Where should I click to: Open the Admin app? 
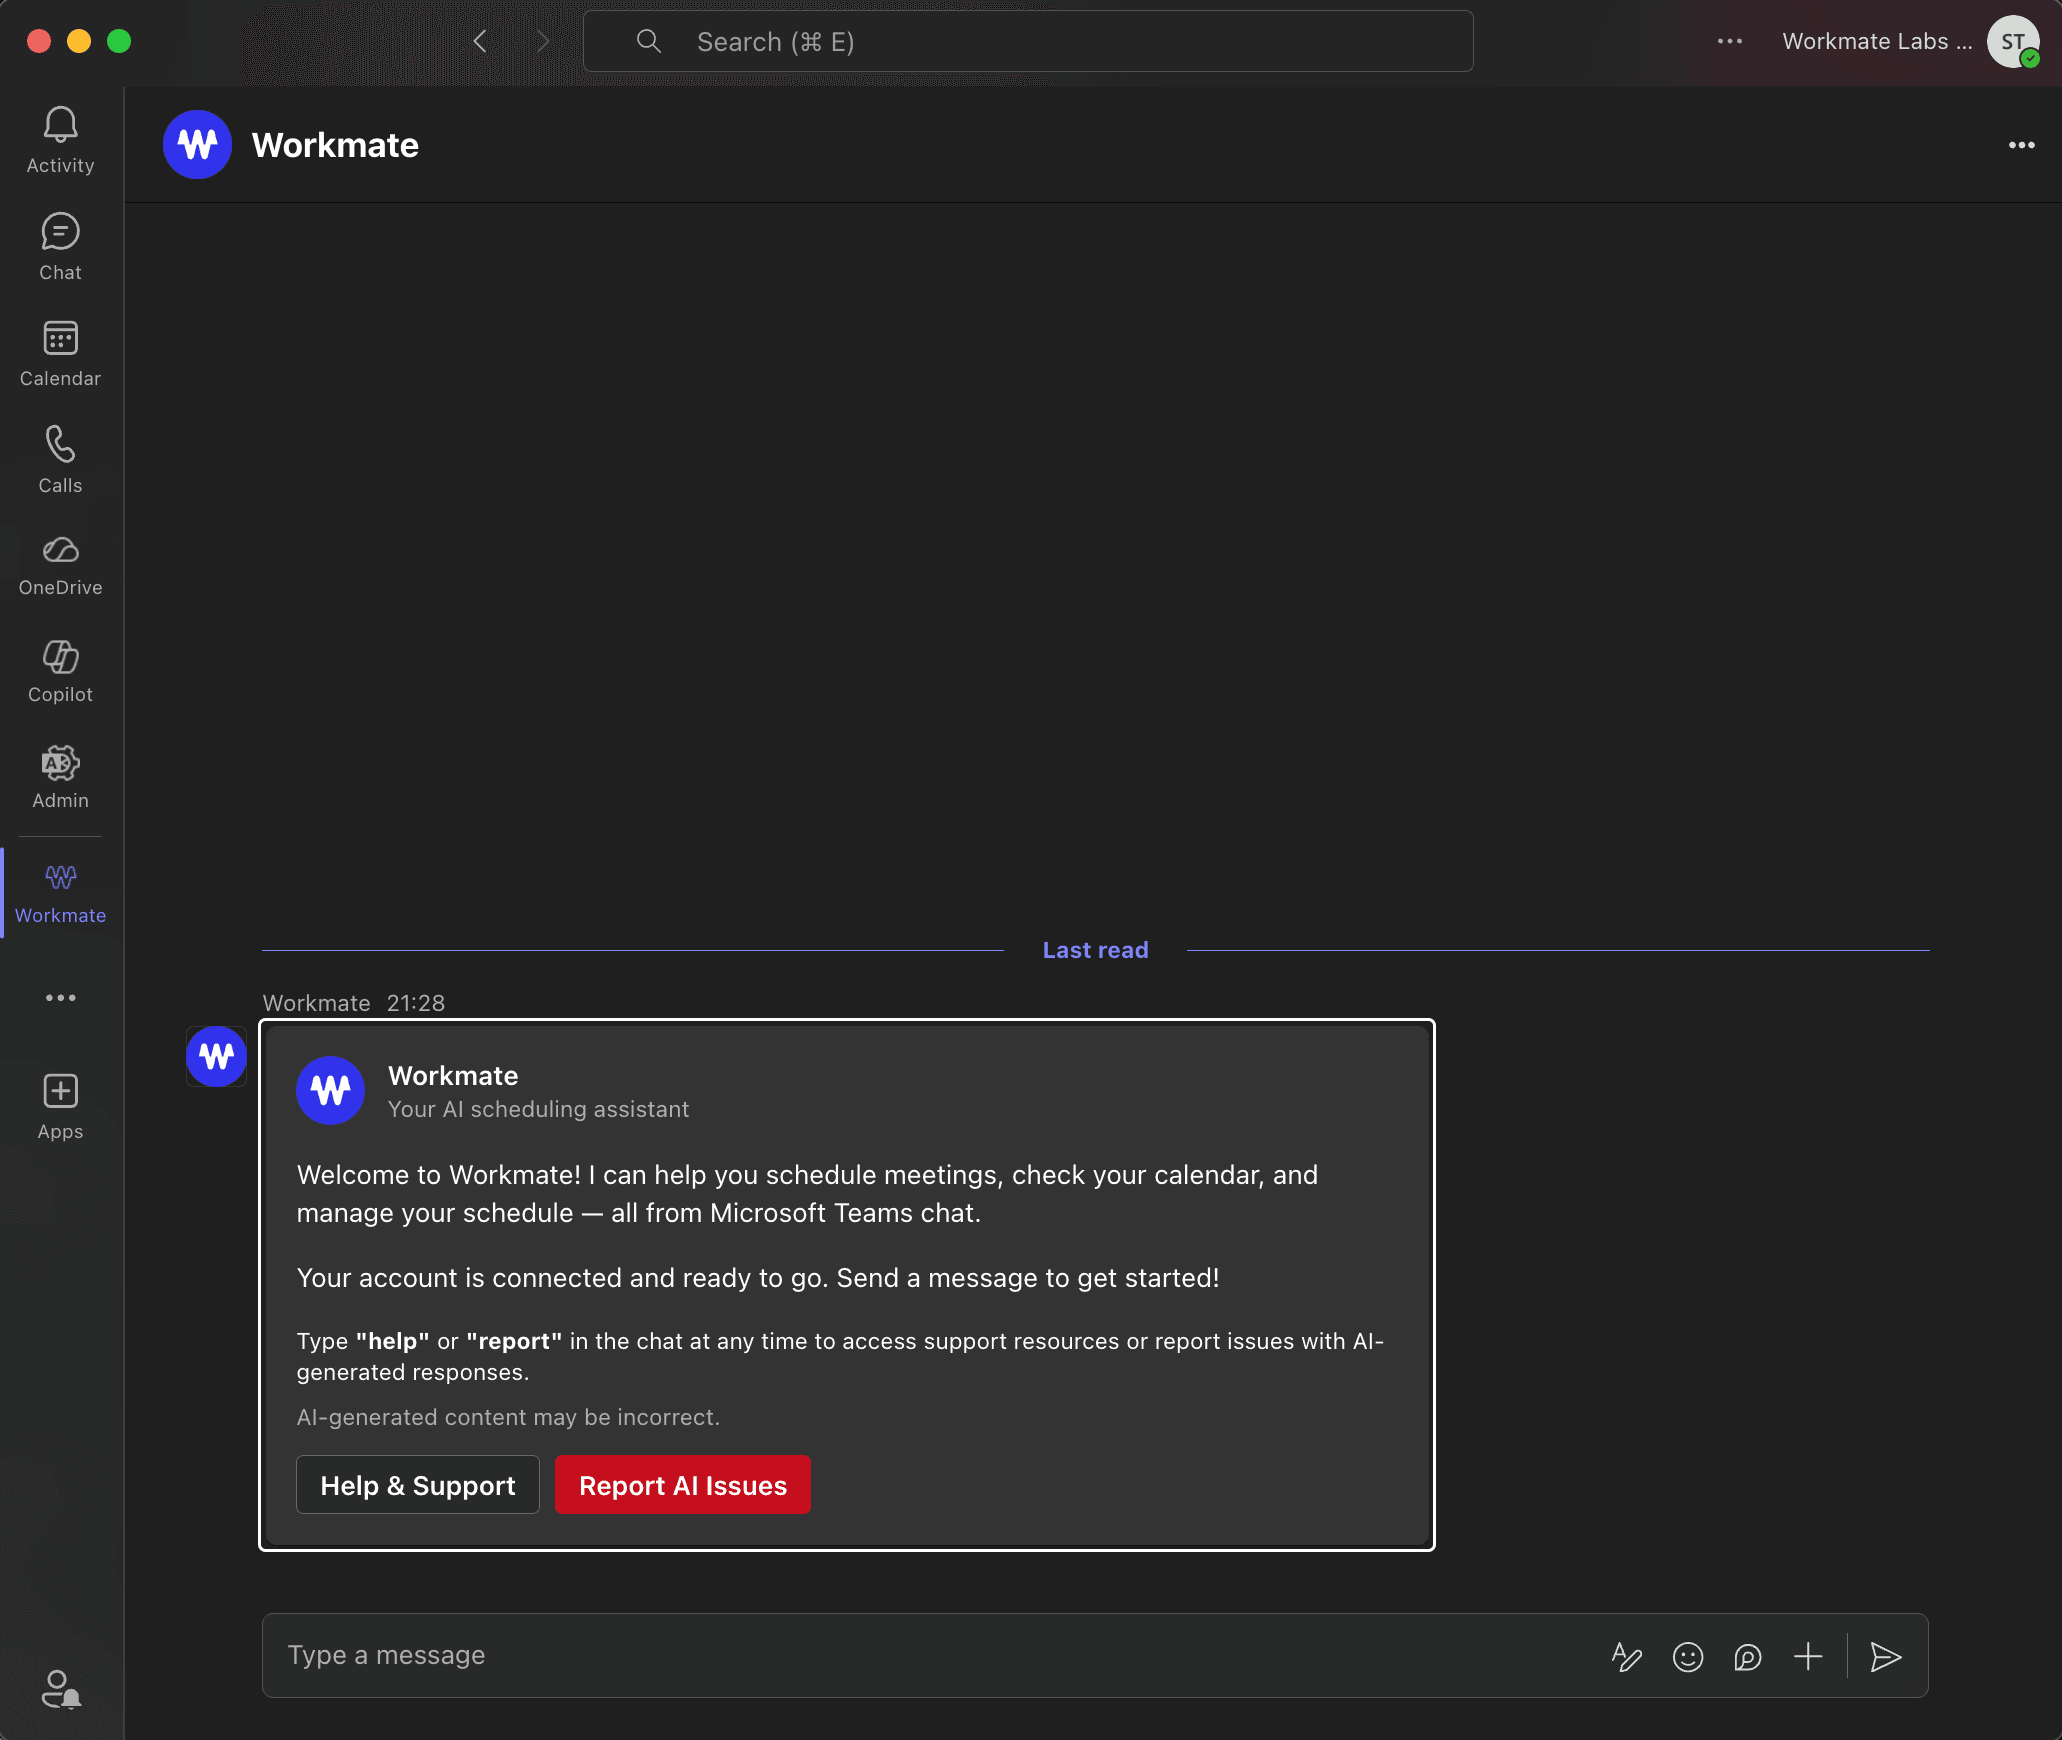60,777
